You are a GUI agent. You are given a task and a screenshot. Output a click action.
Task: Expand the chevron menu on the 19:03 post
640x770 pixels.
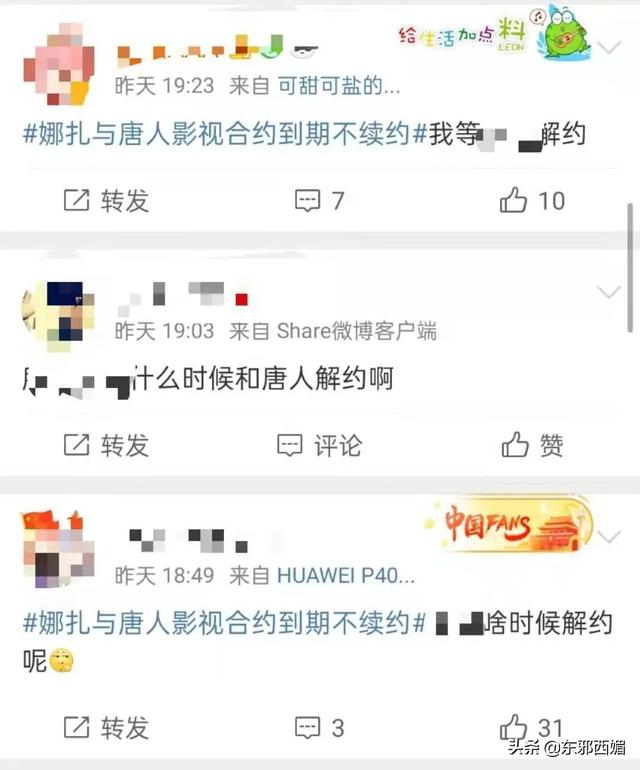[610, 292]
